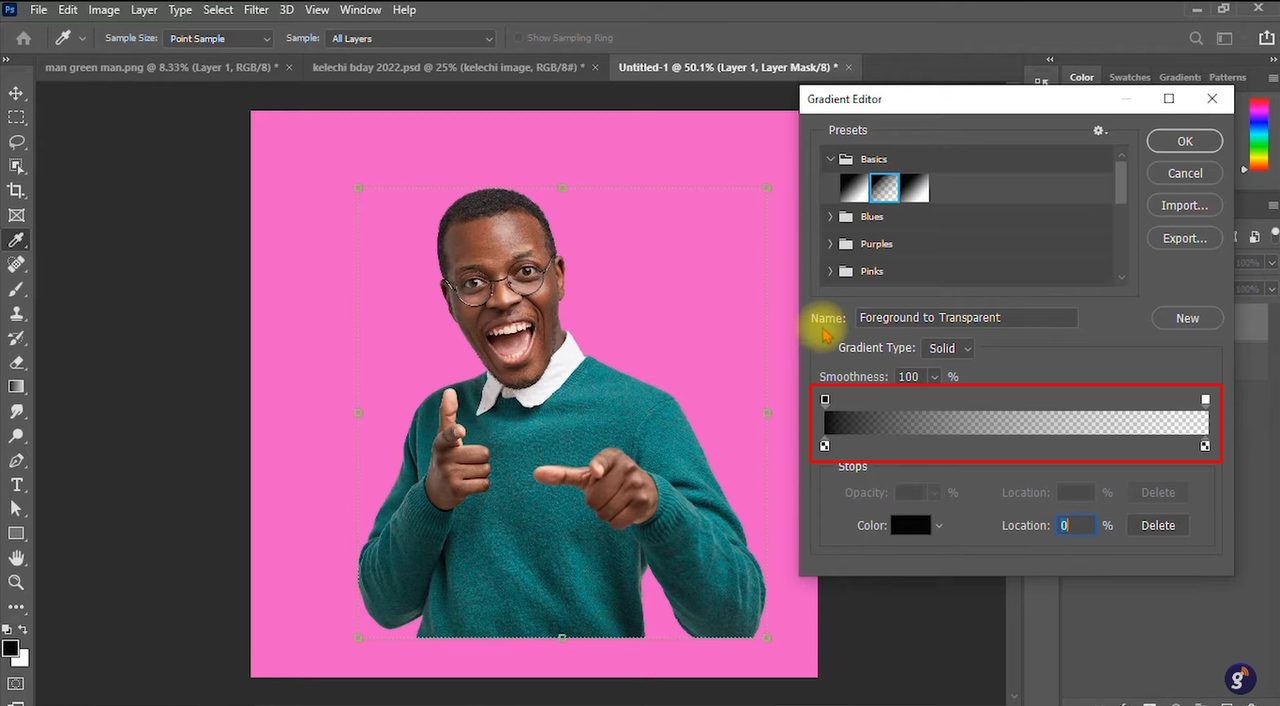Collapse the Basics preset folder
Viewport: 1280px width, 706px height.
pos(830,159)
